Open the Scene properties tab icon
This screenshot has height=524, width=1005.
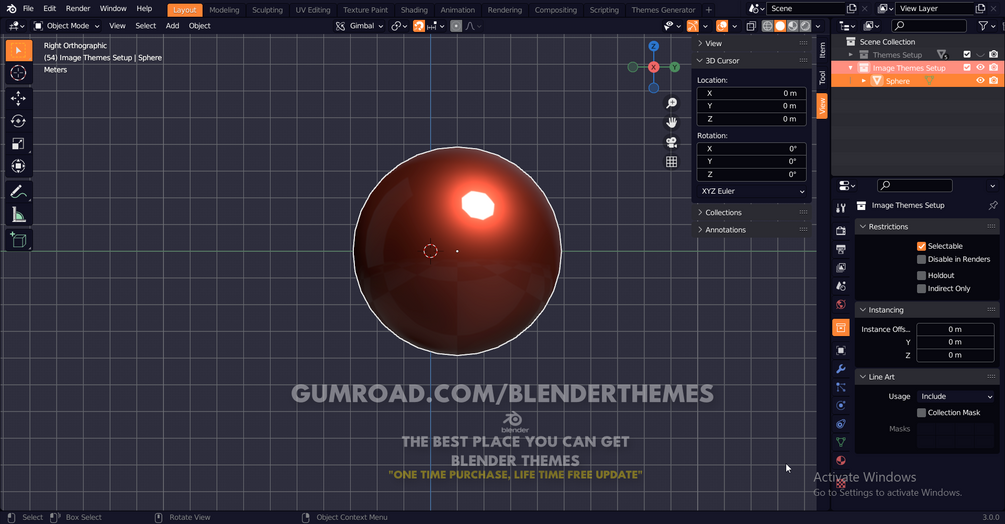pyautogui.click(x=841, y=286)
